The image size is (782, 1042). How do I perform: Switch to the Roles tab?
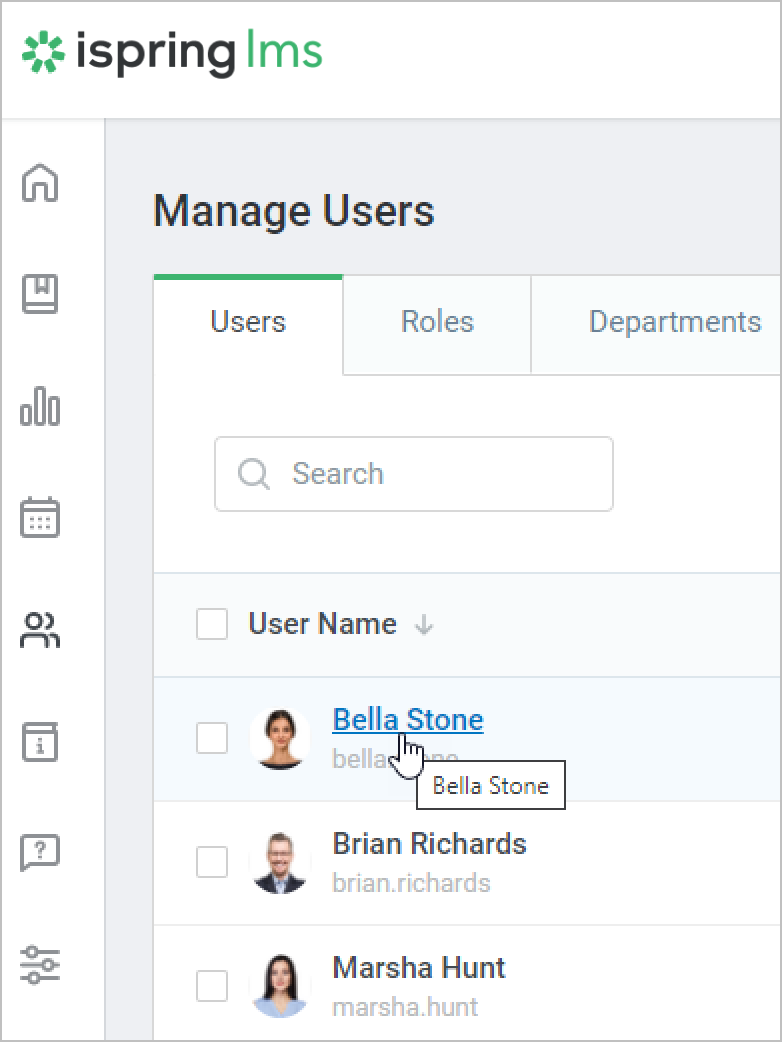click(437, 322)
